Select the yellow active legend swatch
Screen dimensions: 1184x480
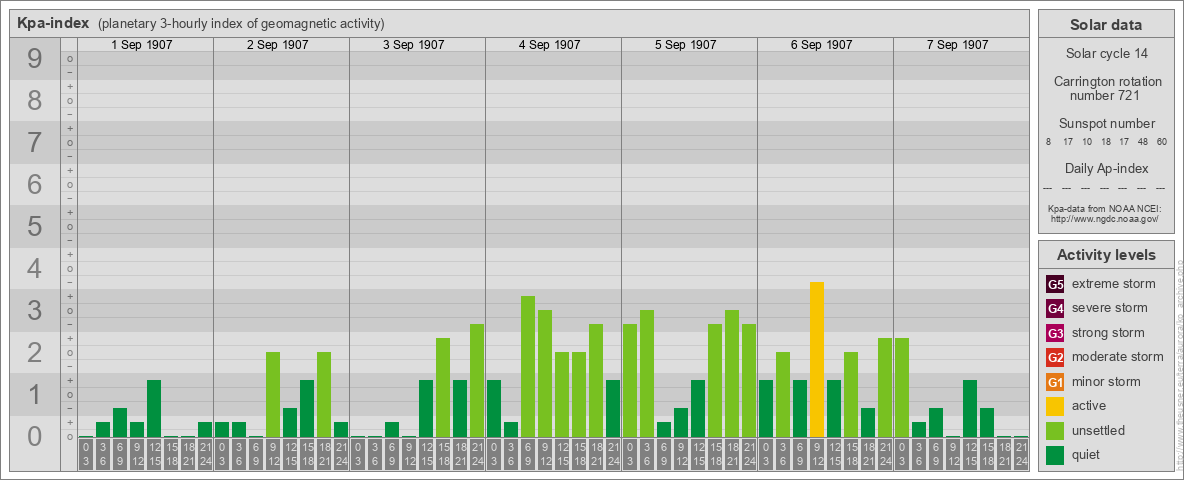point(1055,406)
